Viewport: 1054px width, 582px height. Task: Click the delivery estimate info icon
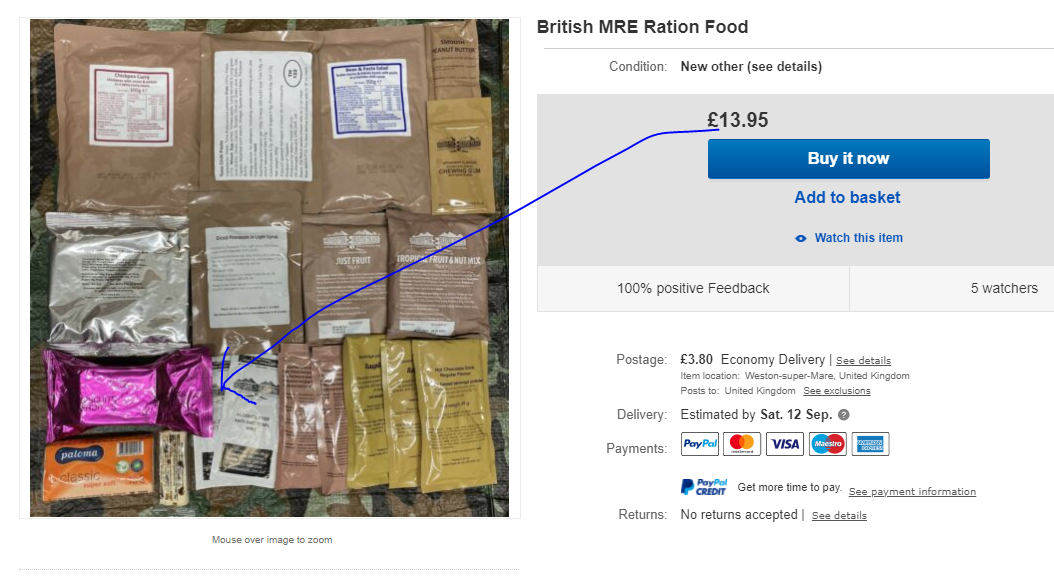point(844,415)
